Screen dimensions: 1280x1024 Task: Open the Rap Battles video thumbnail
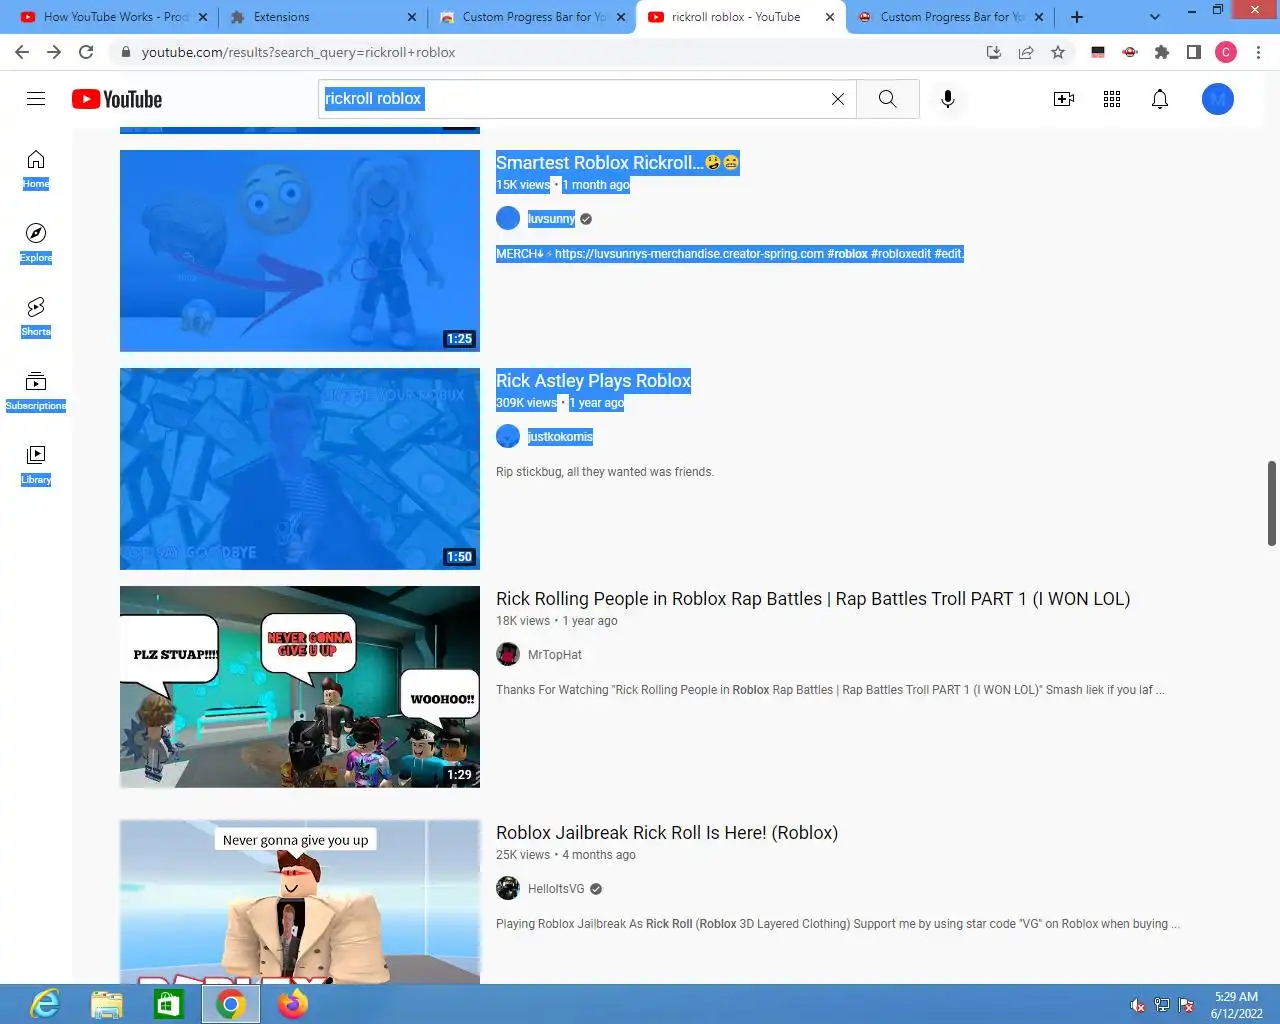(300, 687)
